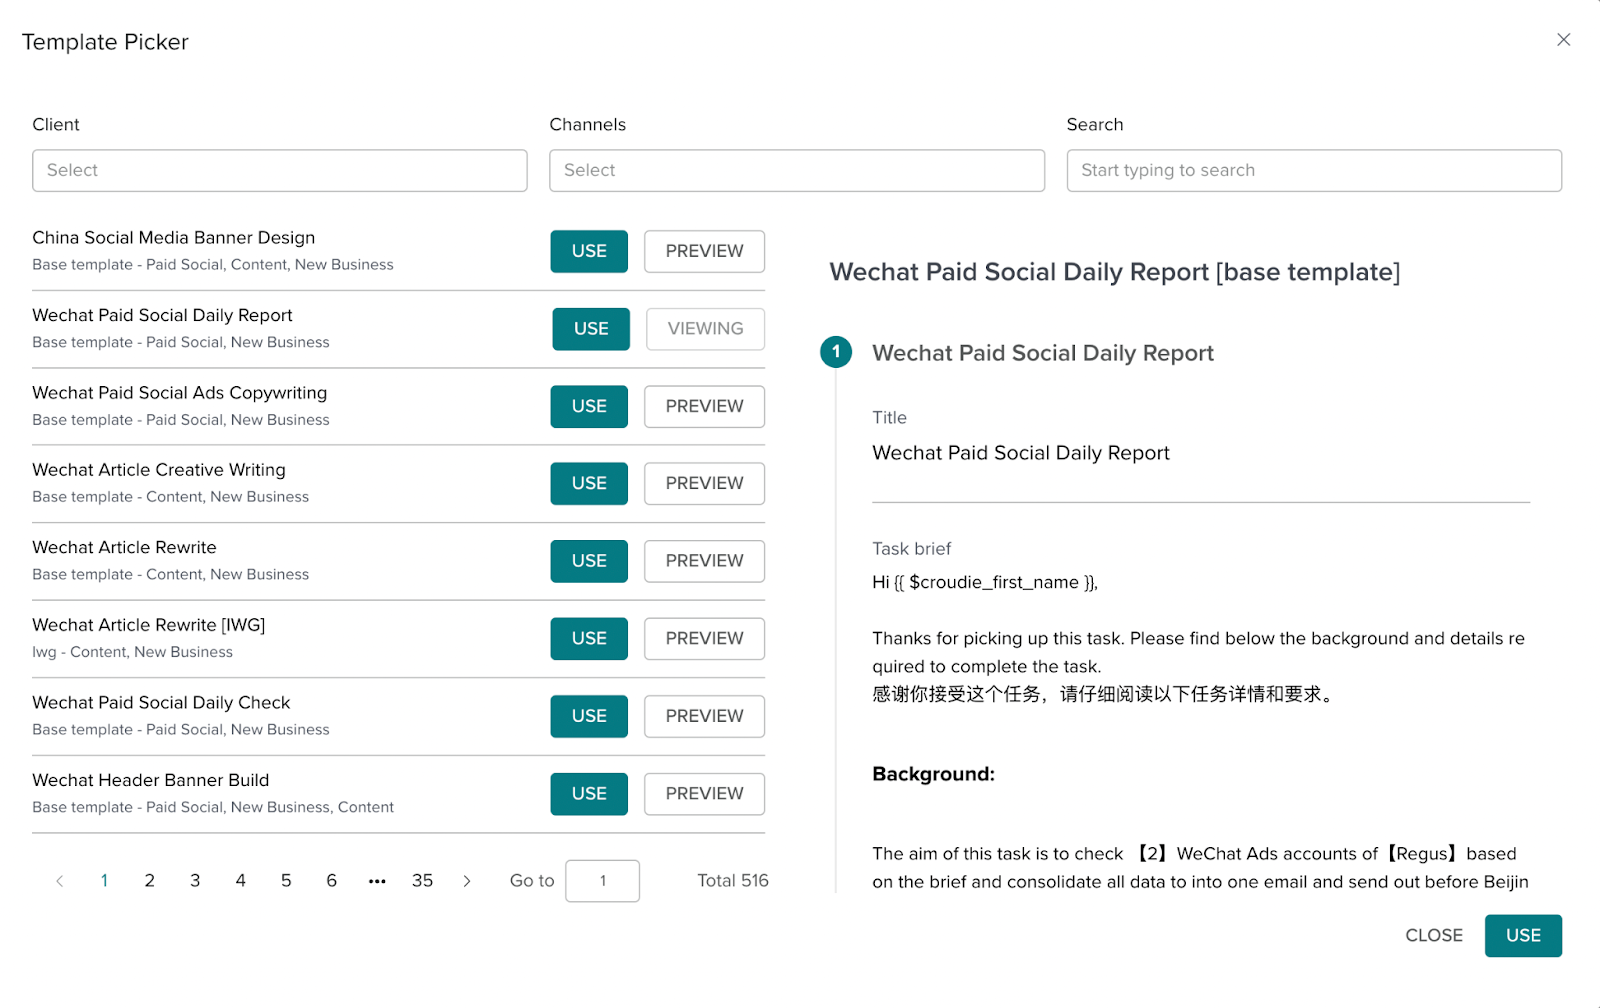Click the preview heading with [base template]
This screenshot has width=1600, height=1008.
click(x=1115, y=272)
